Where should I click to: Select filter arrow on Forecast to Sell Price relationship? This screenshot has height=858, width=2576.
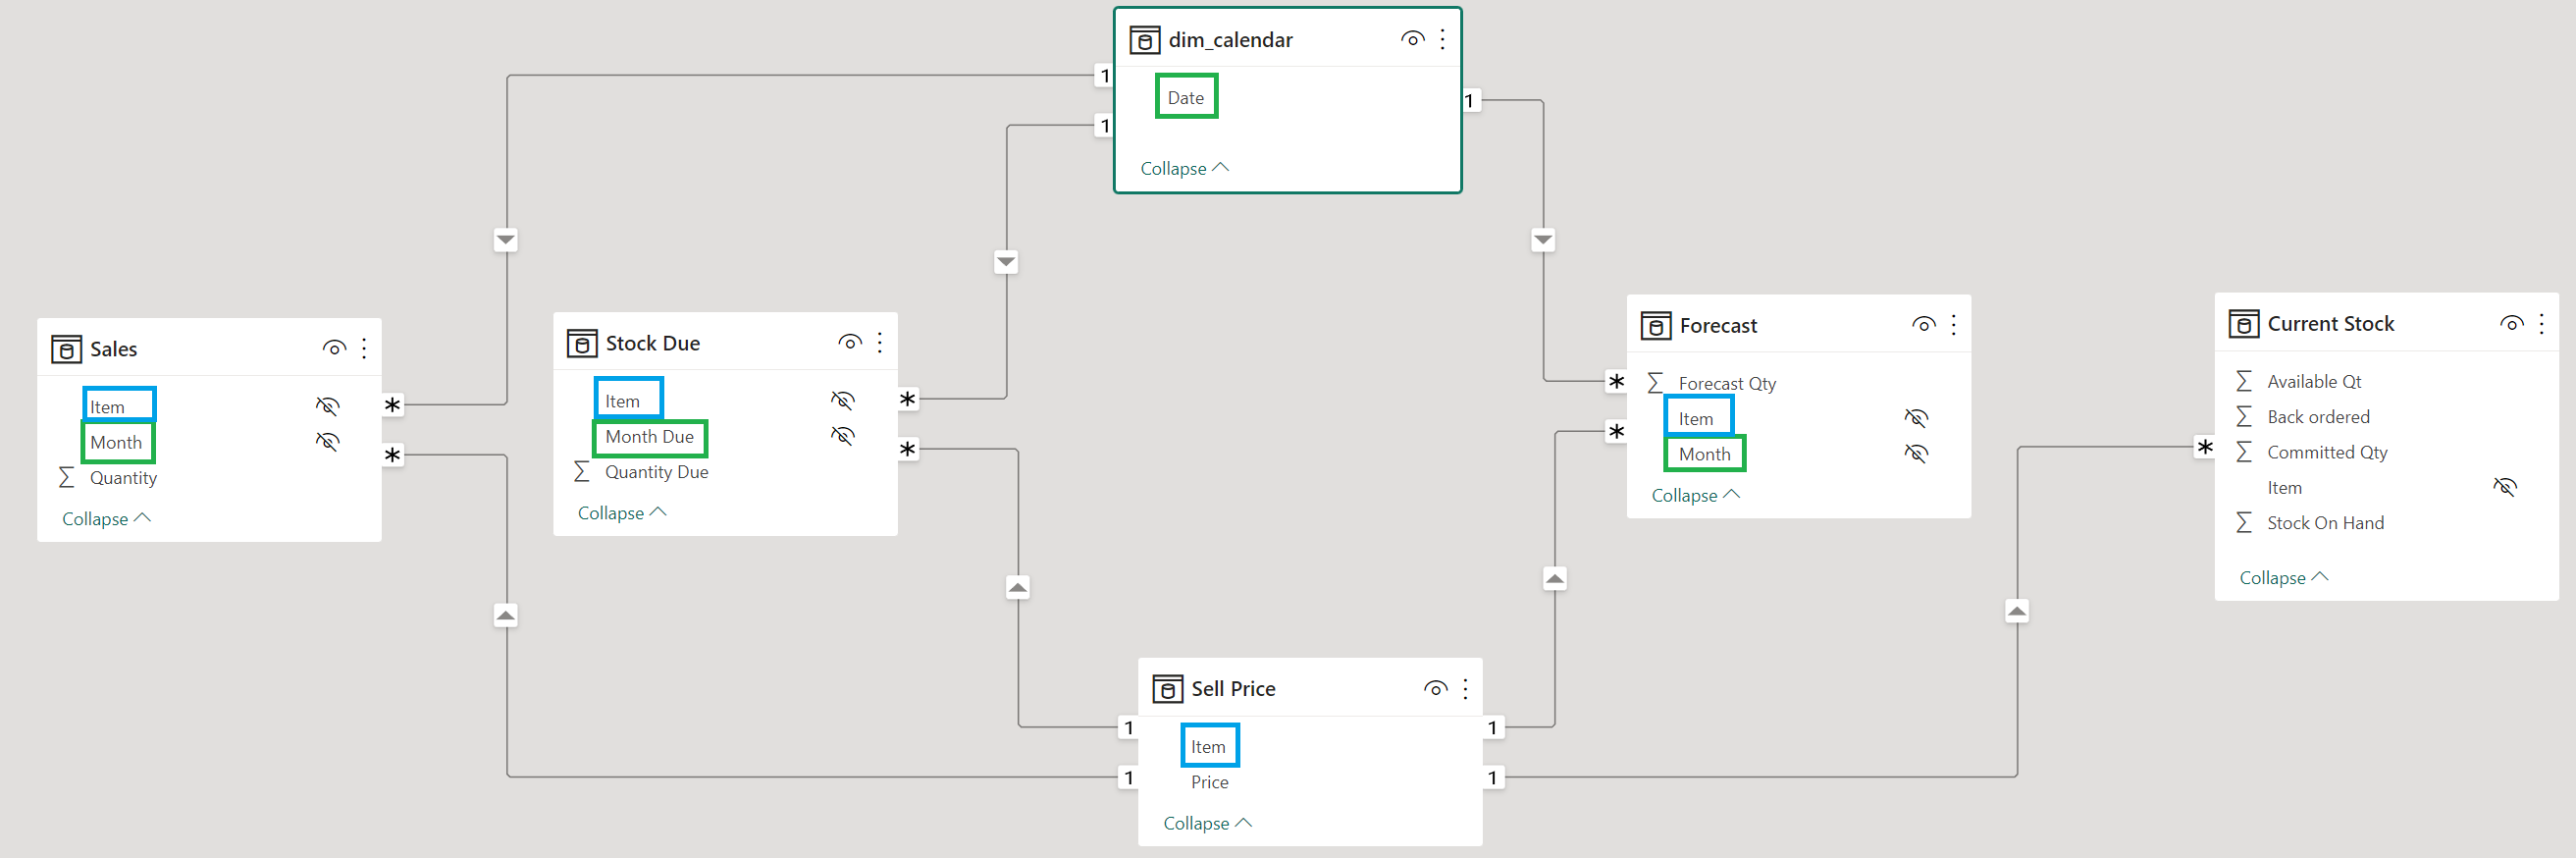click(x=1555, y=578)
